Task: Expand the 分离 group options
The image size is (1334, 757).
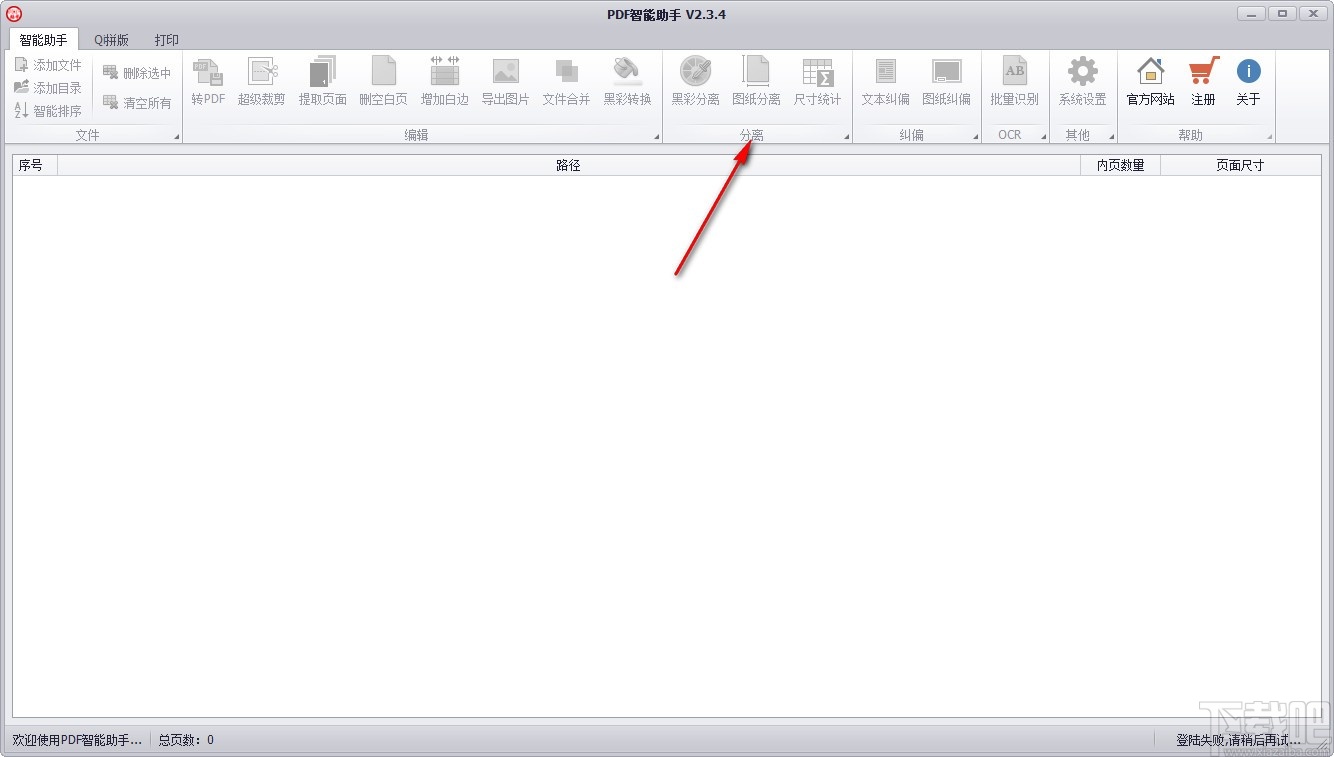Action: (847, 134)
